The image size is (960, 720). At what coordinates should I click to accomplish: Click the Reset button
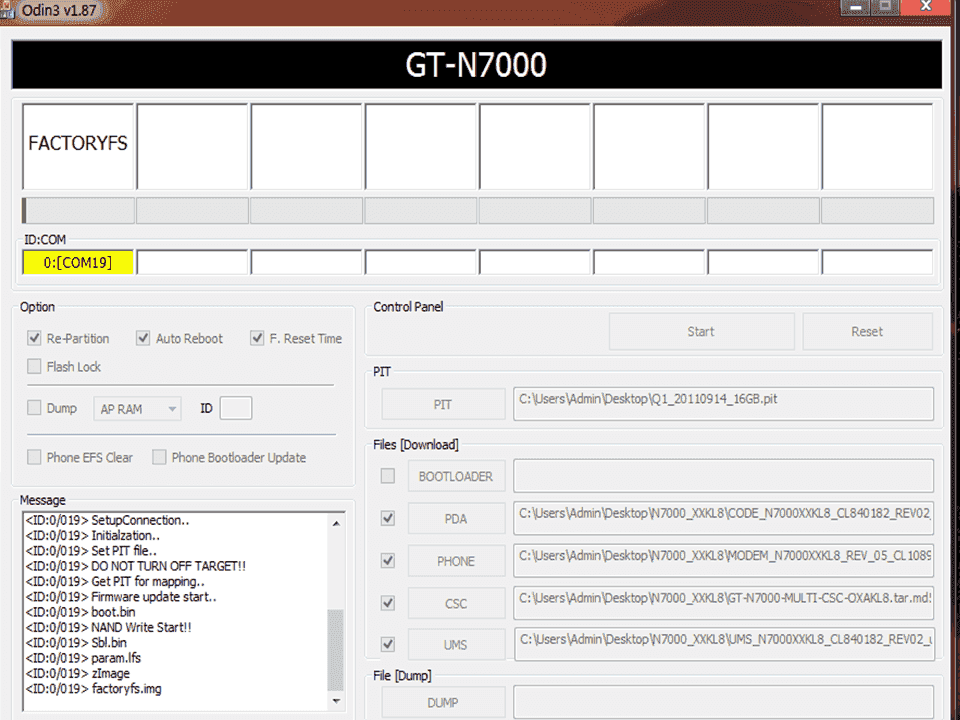[x=867, y=331]
